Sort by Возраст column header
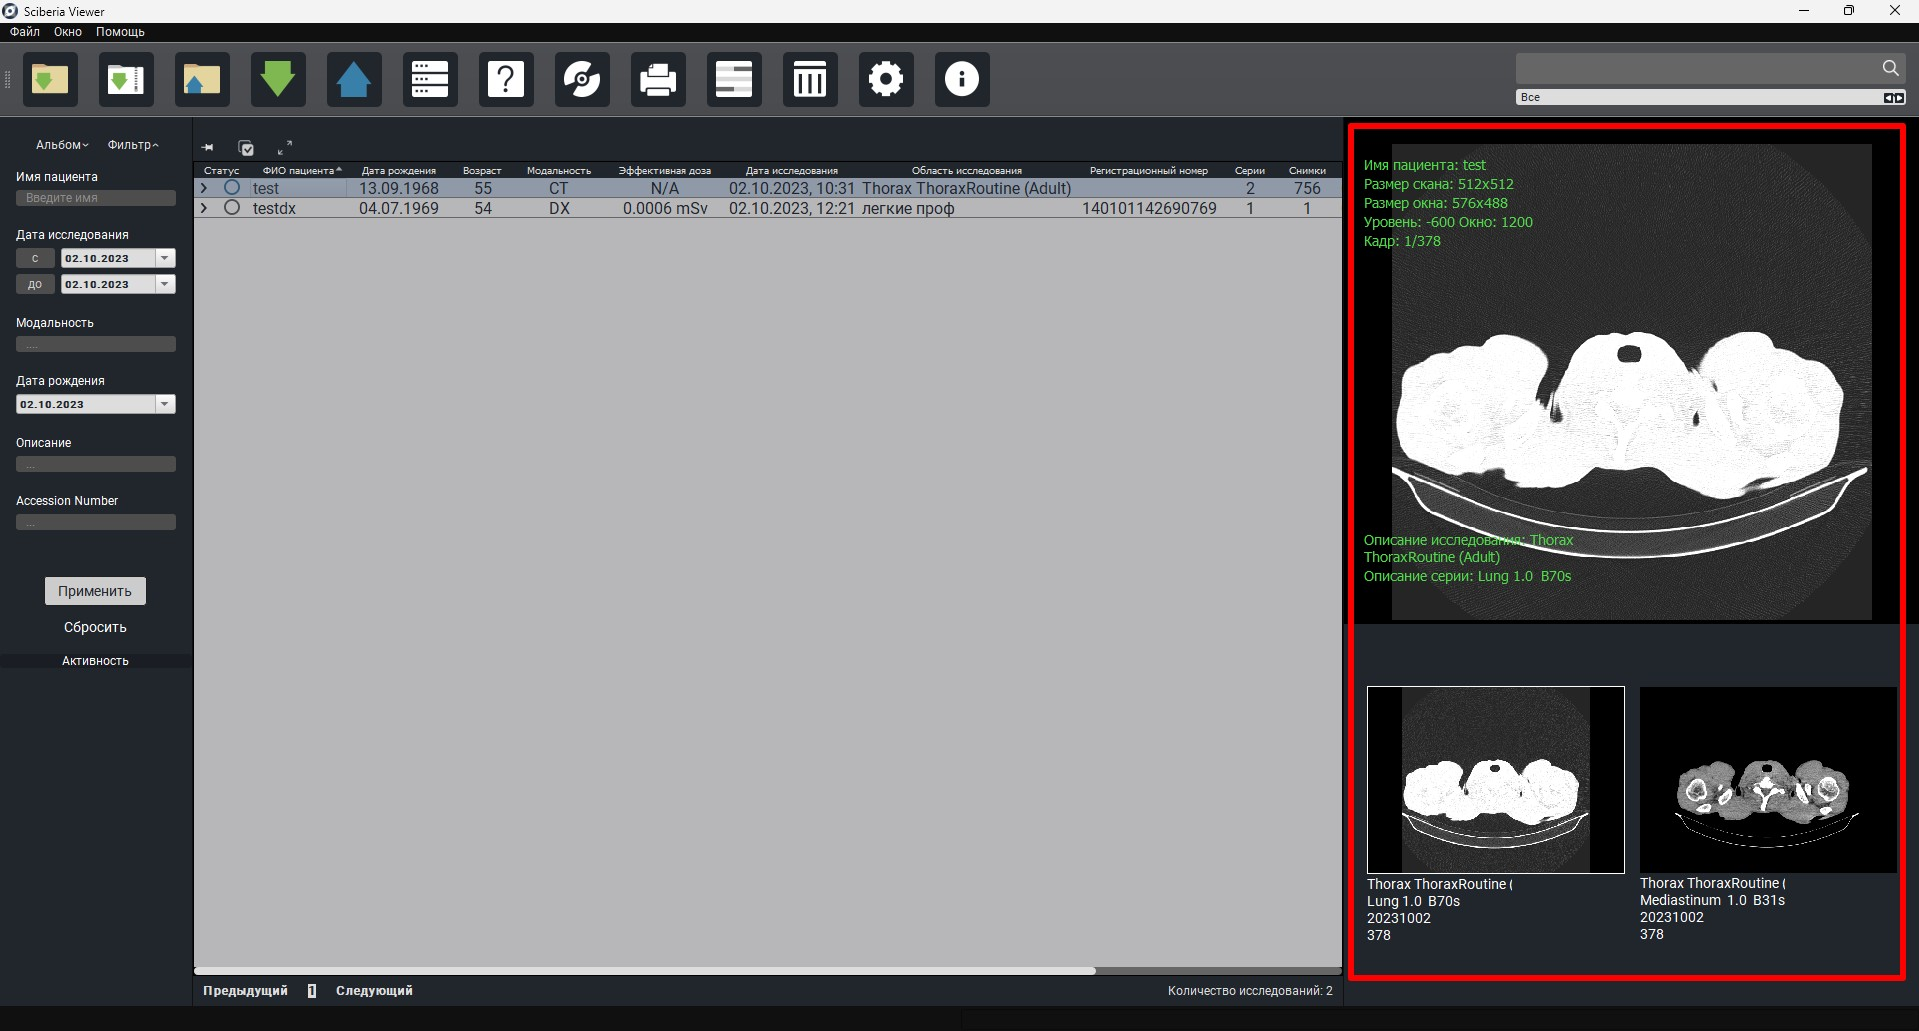The image size is (1919, 1031). point(482,171)
